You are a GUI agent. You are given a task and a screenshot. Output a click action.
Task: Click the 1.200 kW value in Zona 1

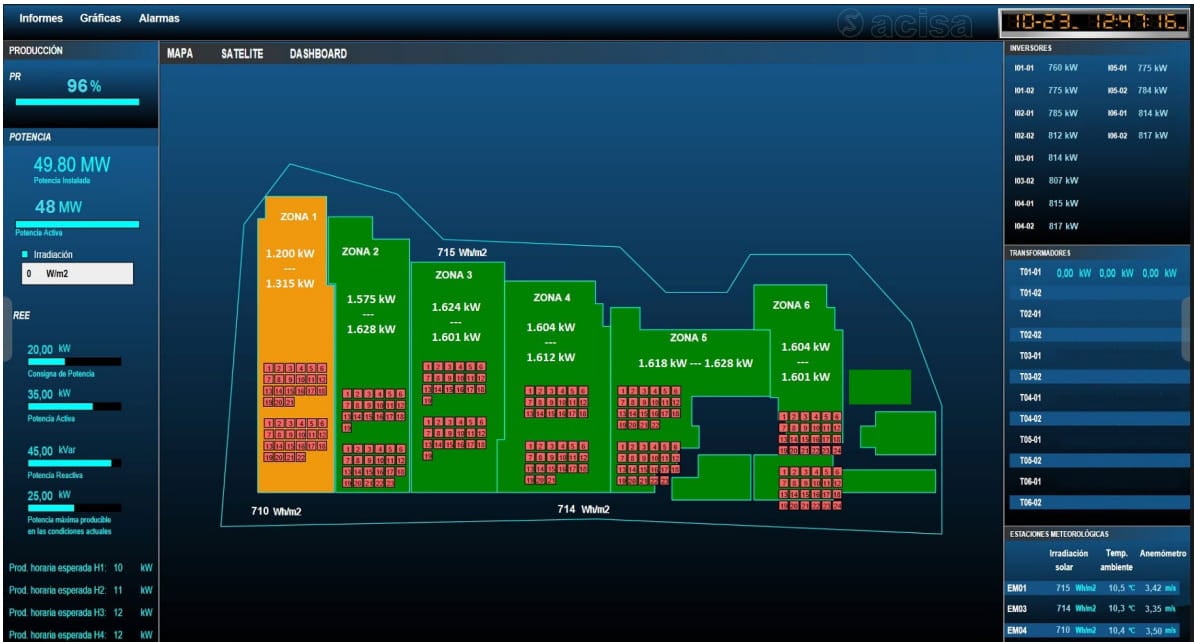coord(290,254)
